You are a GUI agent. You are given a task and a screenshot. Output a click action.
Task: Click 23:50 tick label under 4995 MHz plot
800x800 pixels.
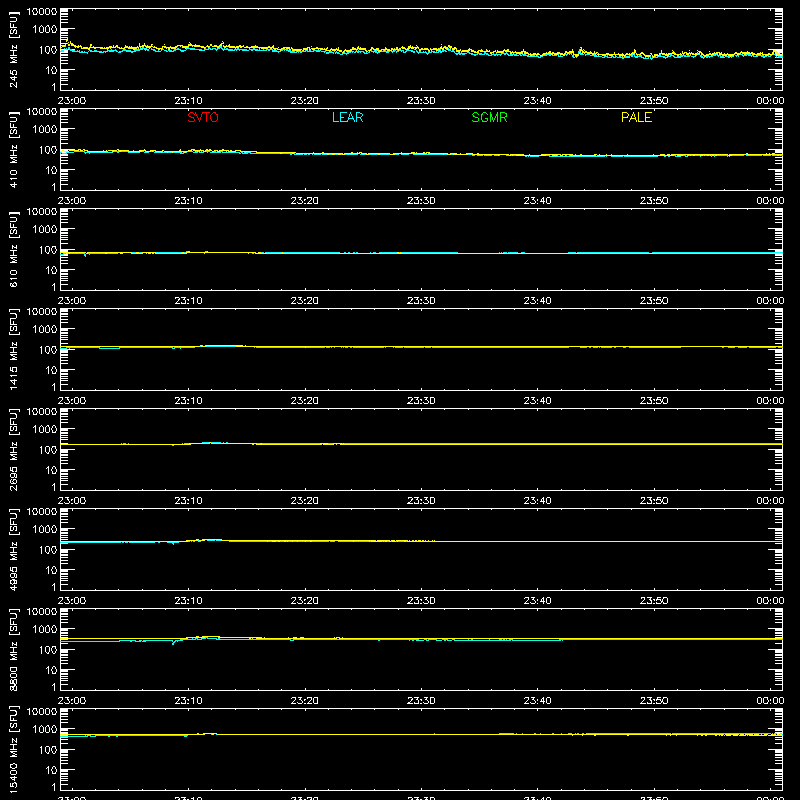click(654, 601)
